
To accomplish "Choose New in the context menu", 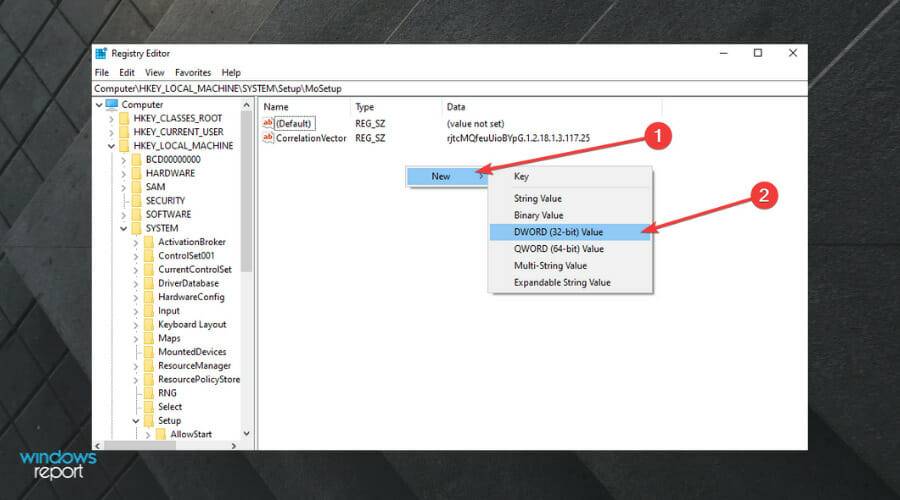I will [x=447, y=176].
